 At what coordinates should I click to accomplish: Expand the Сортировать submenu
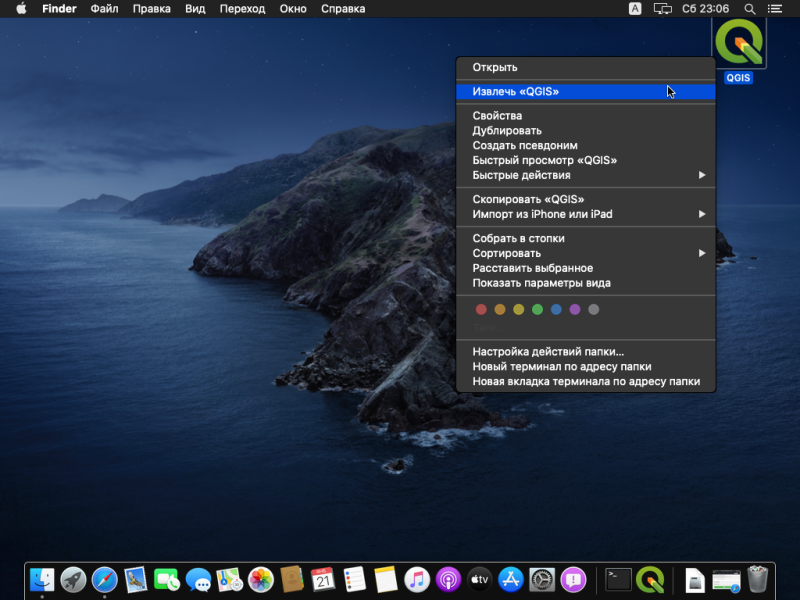[x=586, y=254]
